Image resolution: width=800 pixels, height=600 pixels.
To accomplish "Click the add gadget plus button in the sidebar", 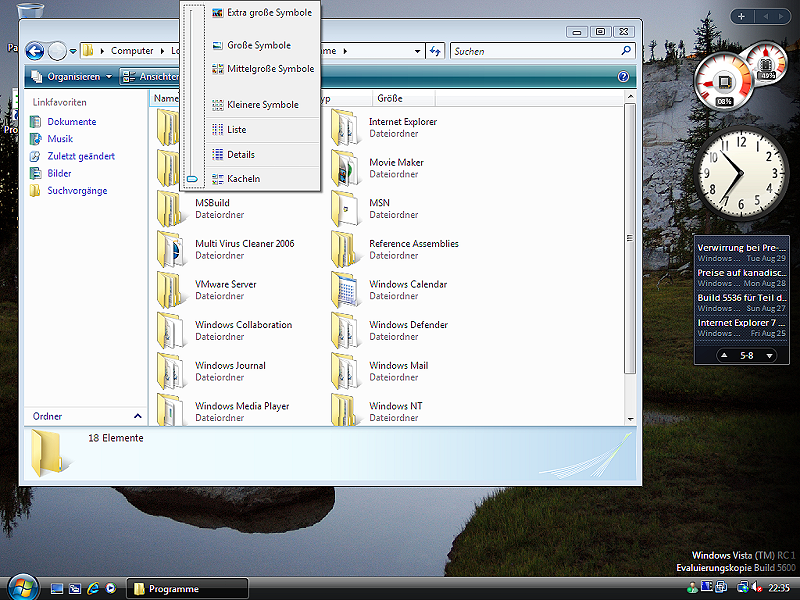I will [741, 16].
